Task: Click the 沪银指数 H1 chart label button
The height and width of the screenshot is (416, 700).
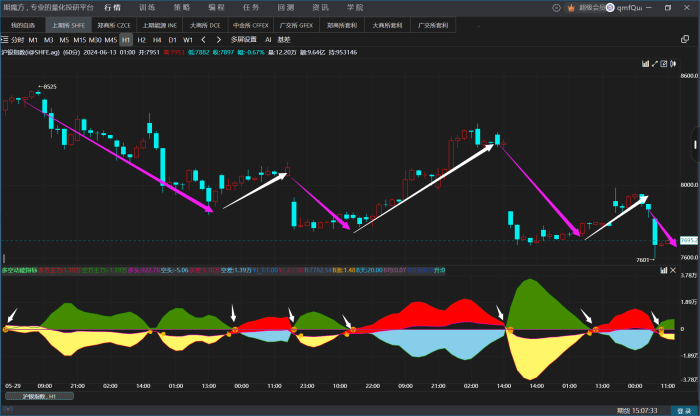Action: point(39,396)
